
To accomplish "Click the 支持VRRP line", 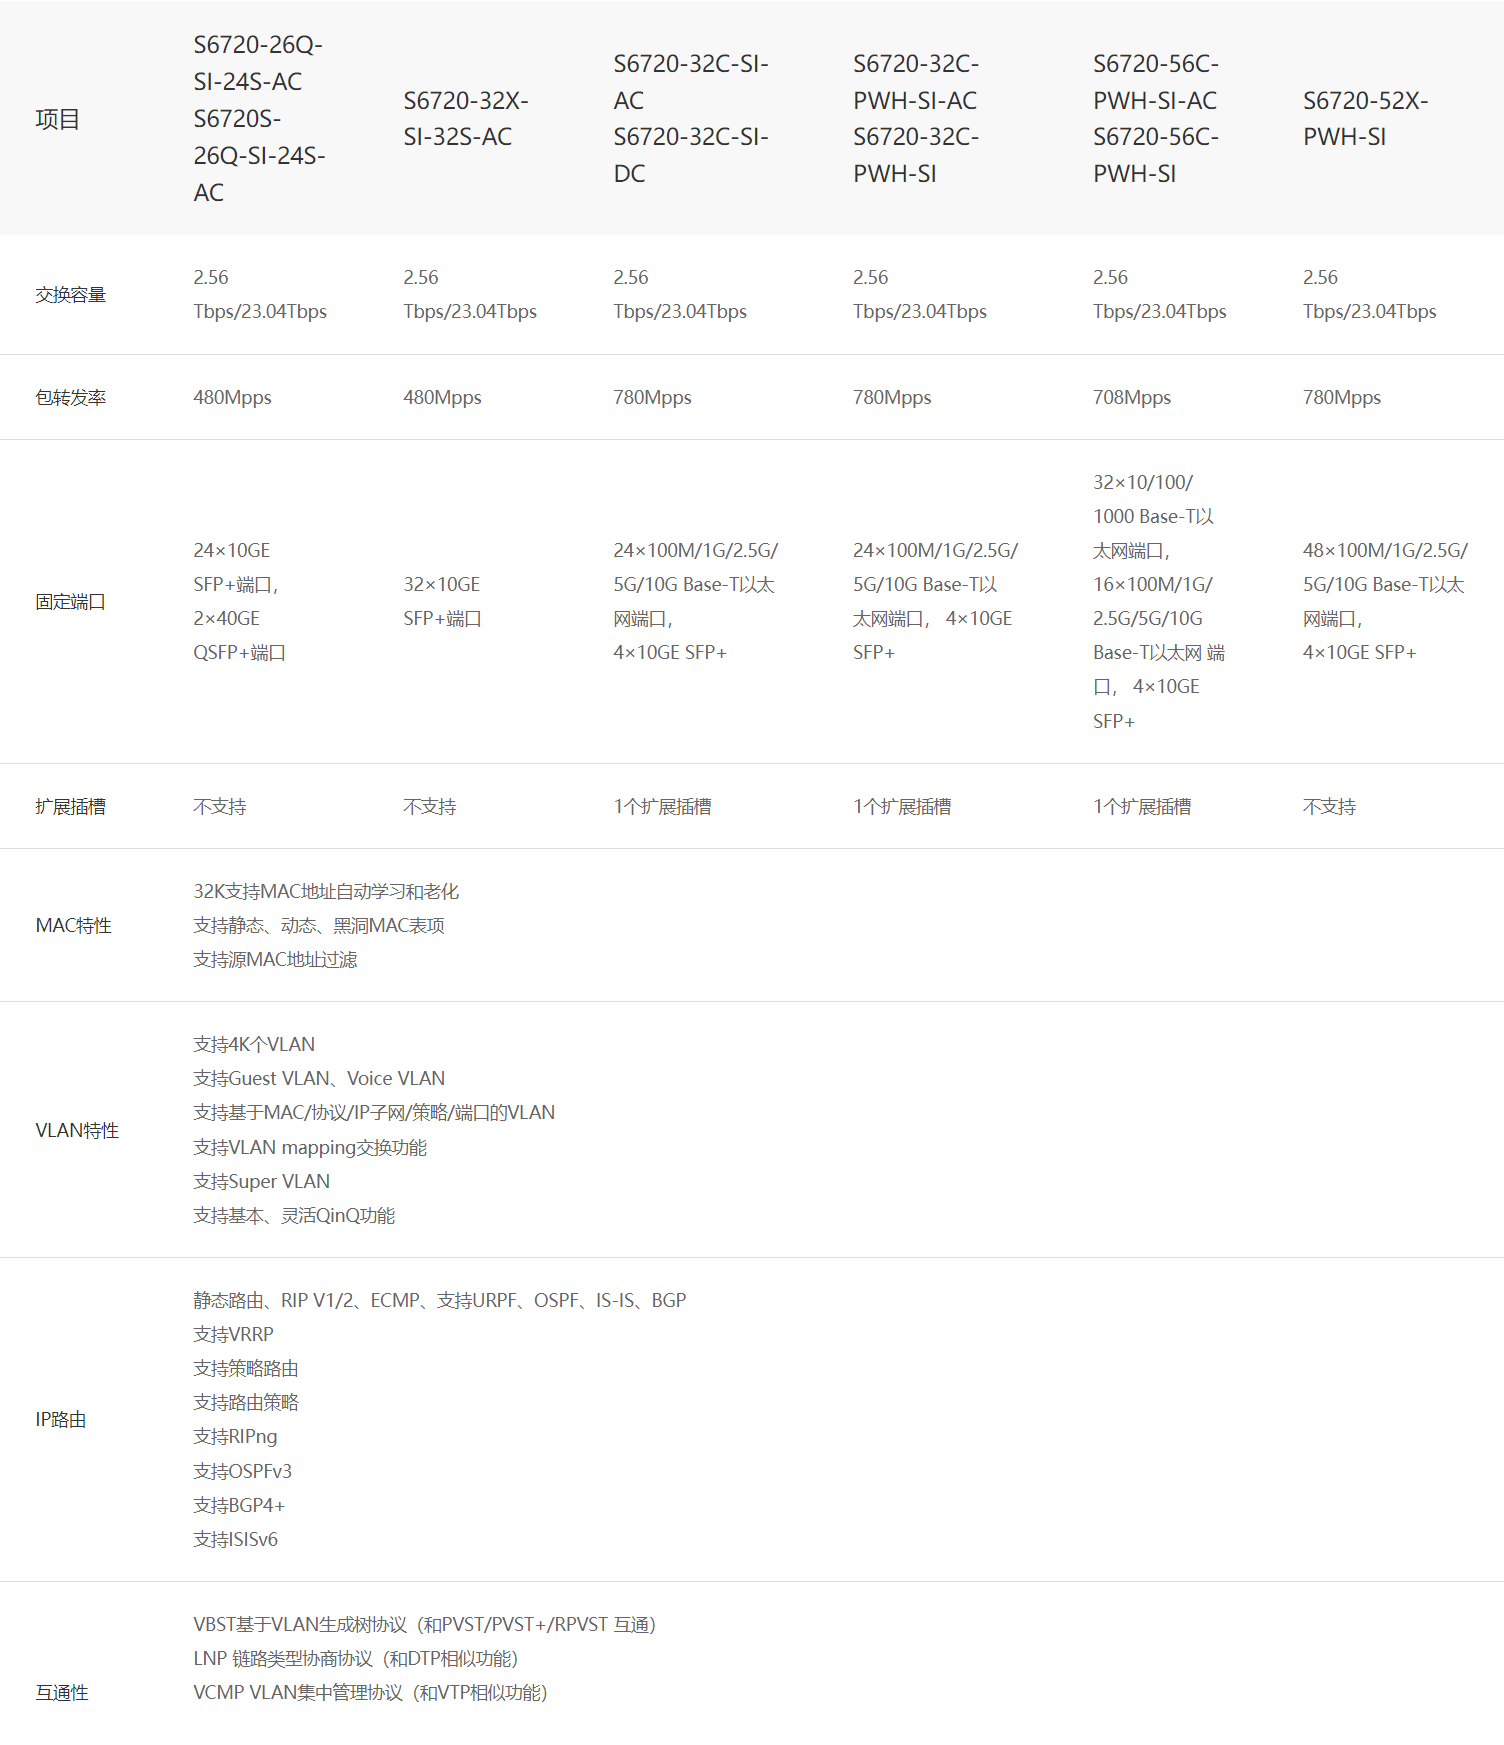I will (x=233, y=1335).
